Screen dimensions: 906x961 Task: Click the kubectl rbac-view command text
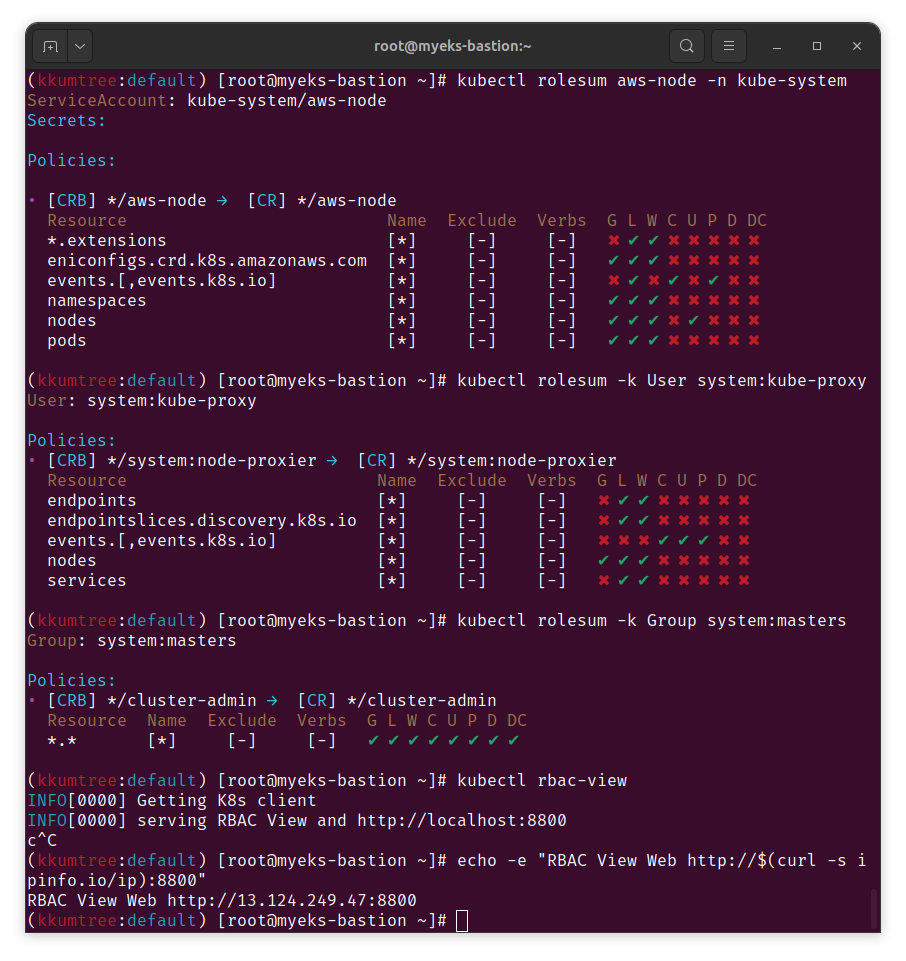pos(542,780)
